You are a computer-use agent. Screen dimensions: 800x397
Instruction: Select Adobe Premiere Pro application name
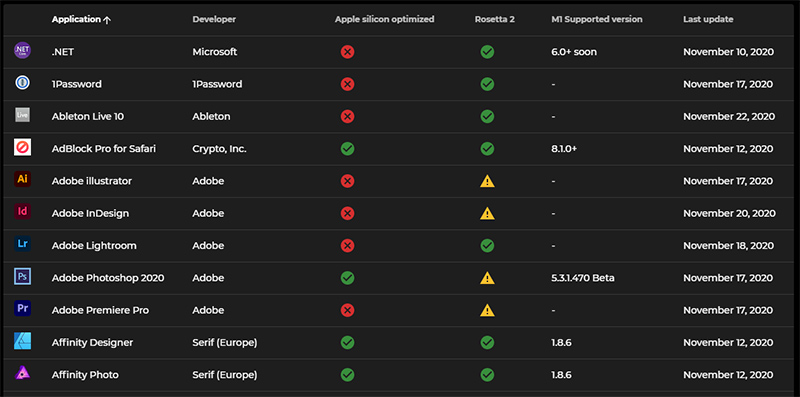pos(100,310)
